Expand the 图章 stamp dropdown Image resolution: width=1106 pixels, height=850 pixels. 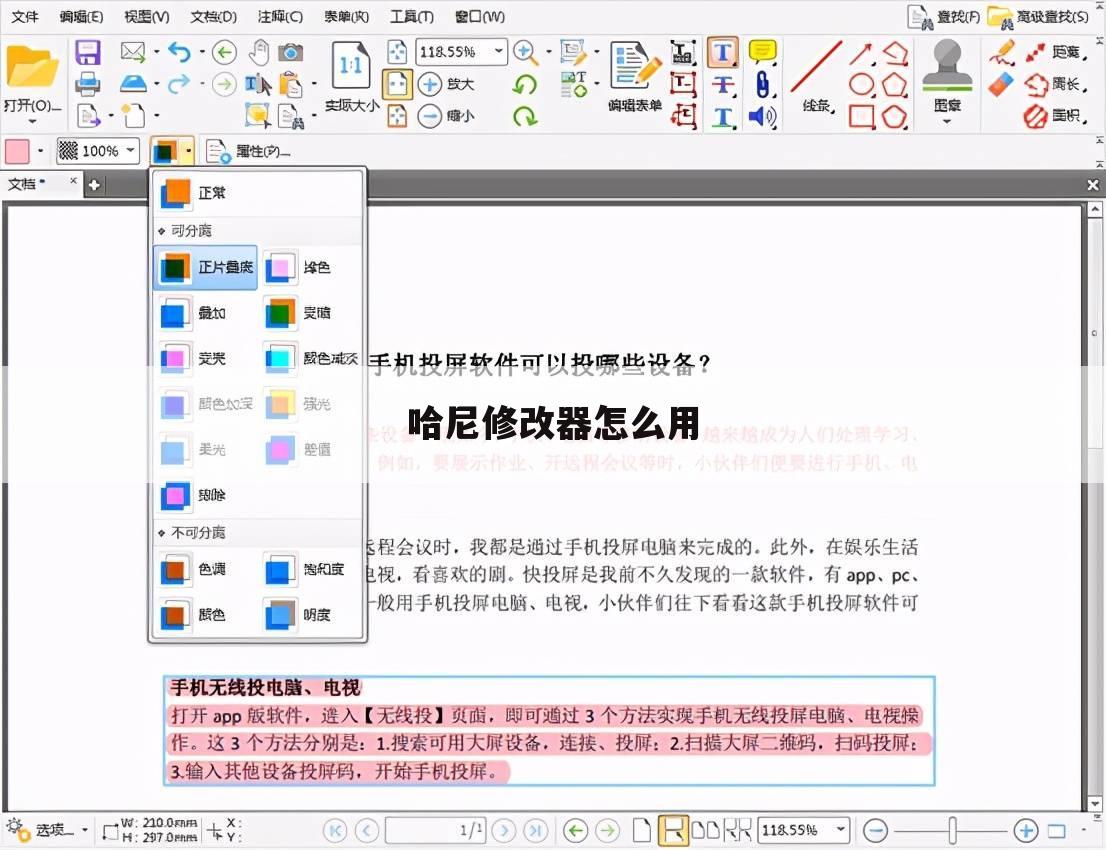[x=947, y=121]
